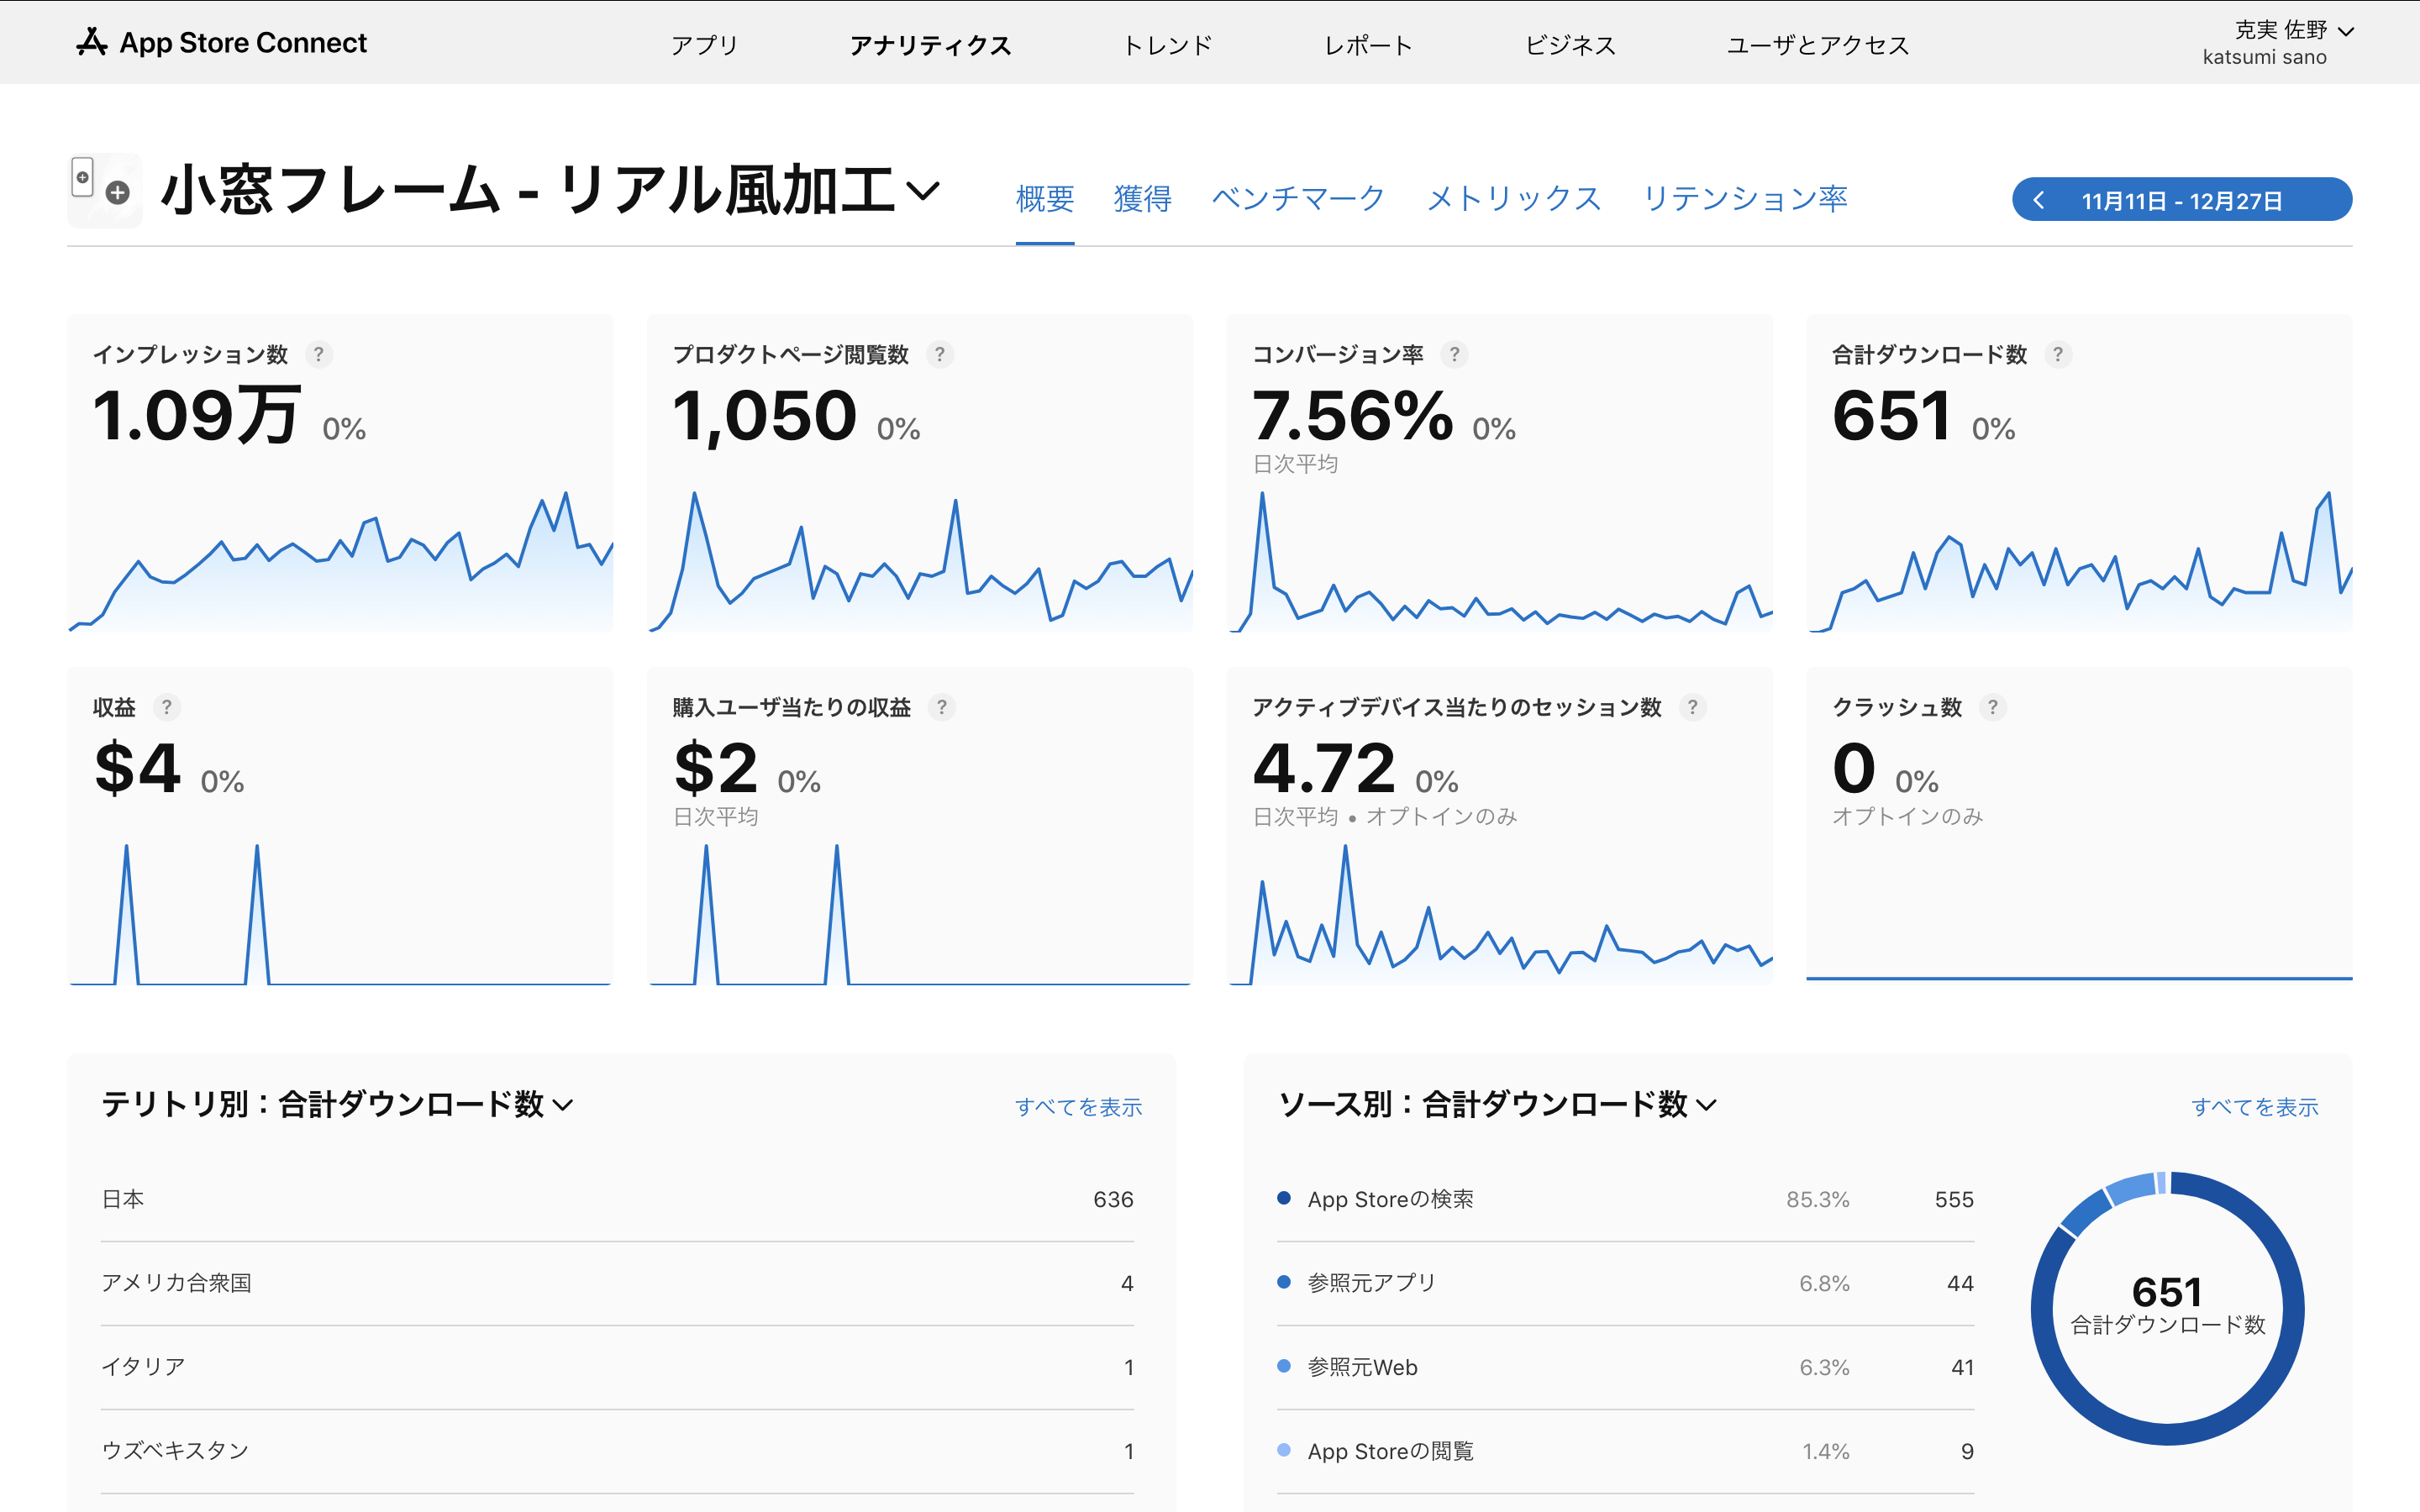Click the help icon beside クラッシュ数
The width and height of the screenshot is (2420, 1512).
click(x=1992, y=707)
